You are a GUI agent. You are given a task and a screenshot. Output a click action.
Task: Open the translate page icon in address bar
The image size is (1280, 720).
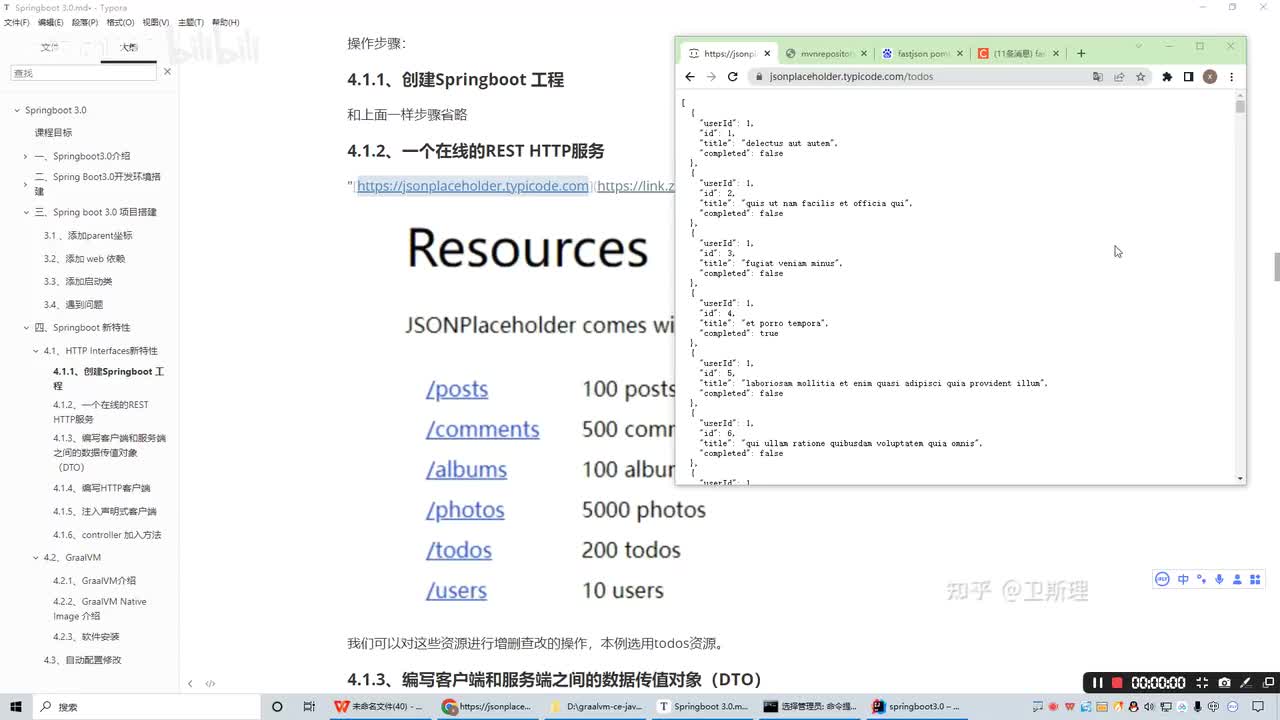pyautogui.click(x=1098, y=77)
